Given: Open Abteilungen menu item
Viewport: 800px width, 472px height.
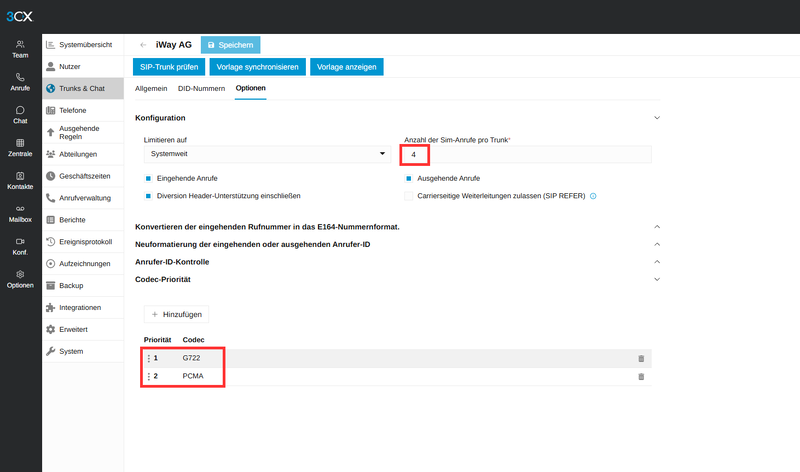Looking at the screenshot, I should 83,154.
